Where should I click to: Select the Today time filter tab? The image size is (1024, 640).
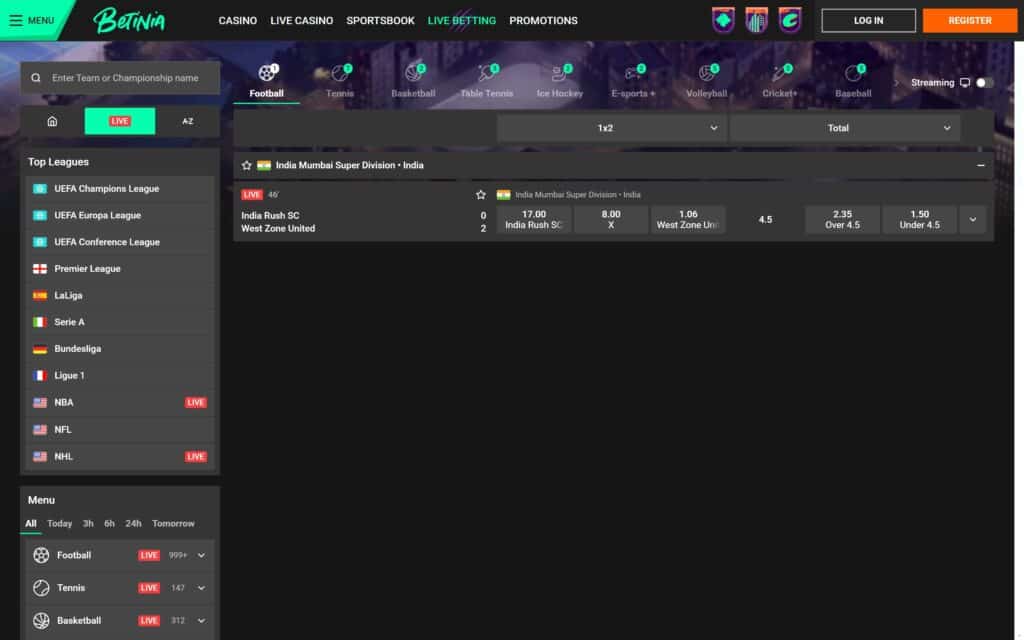(x=60, y=523)
